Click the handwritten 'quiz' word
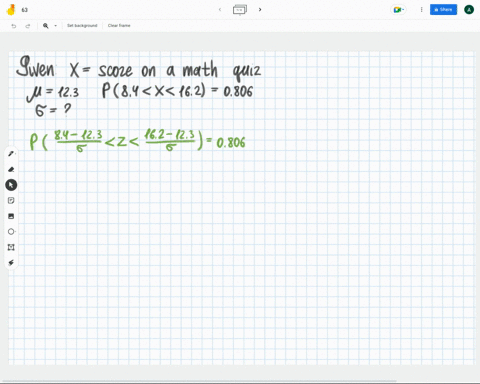The image size is (480, 384). click(247, 71)
